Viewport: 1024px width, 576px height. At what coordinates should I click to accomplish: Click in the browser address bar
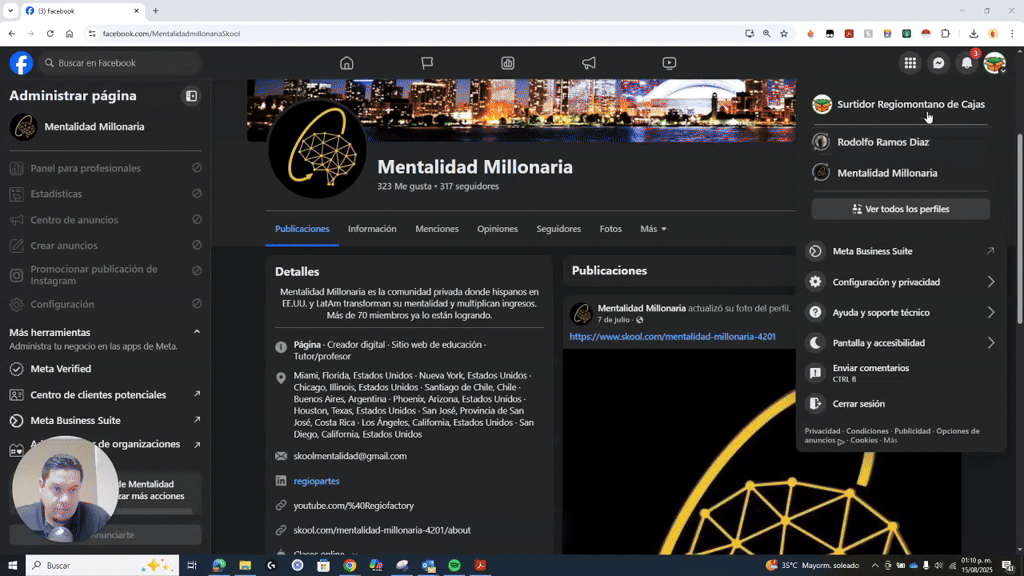(418, 33)
